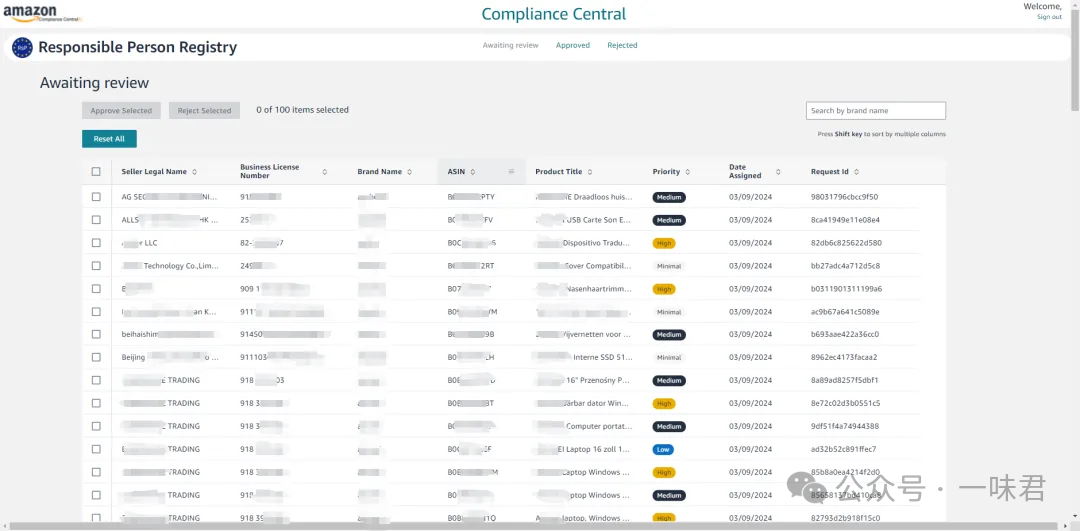Click request id b693aae422a36cc0
1080x531 pixels.
[845, 334]
